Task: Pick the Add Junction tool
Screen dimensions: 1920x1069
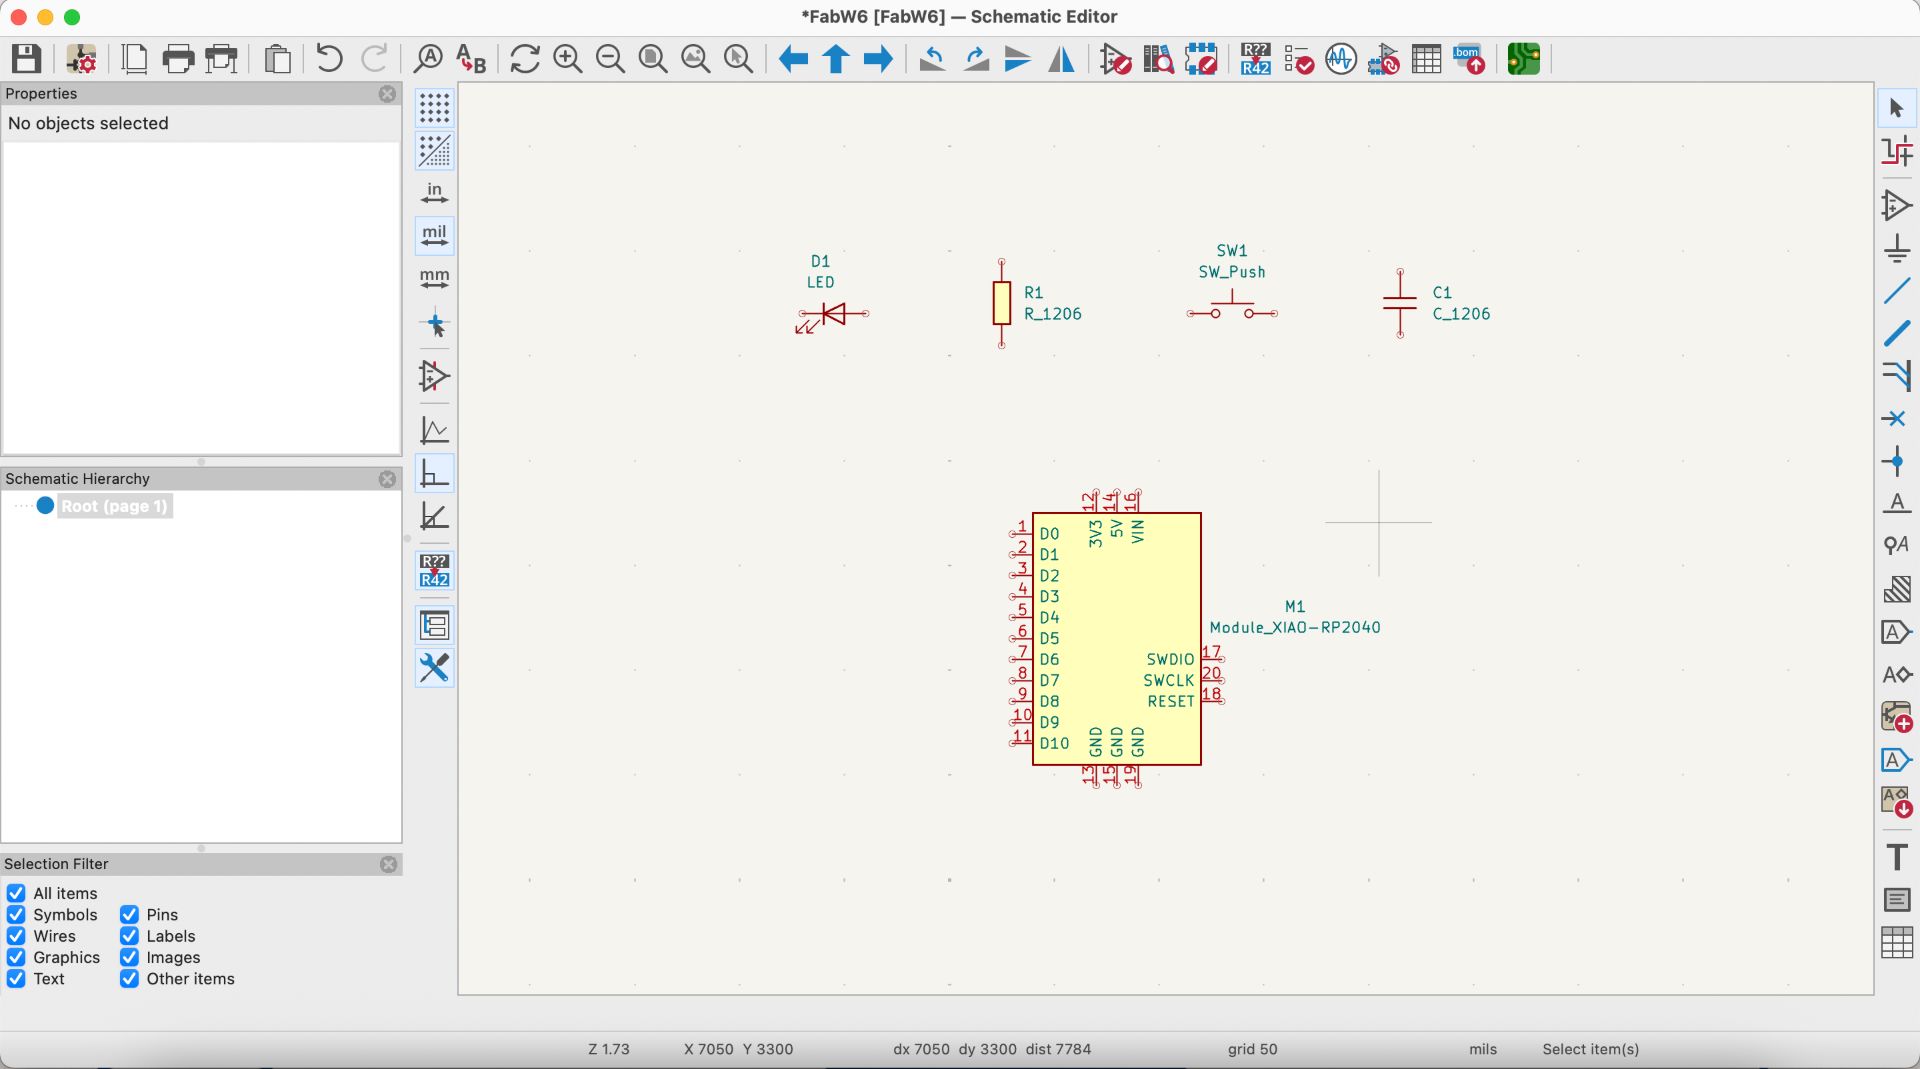Action: 1896,461
